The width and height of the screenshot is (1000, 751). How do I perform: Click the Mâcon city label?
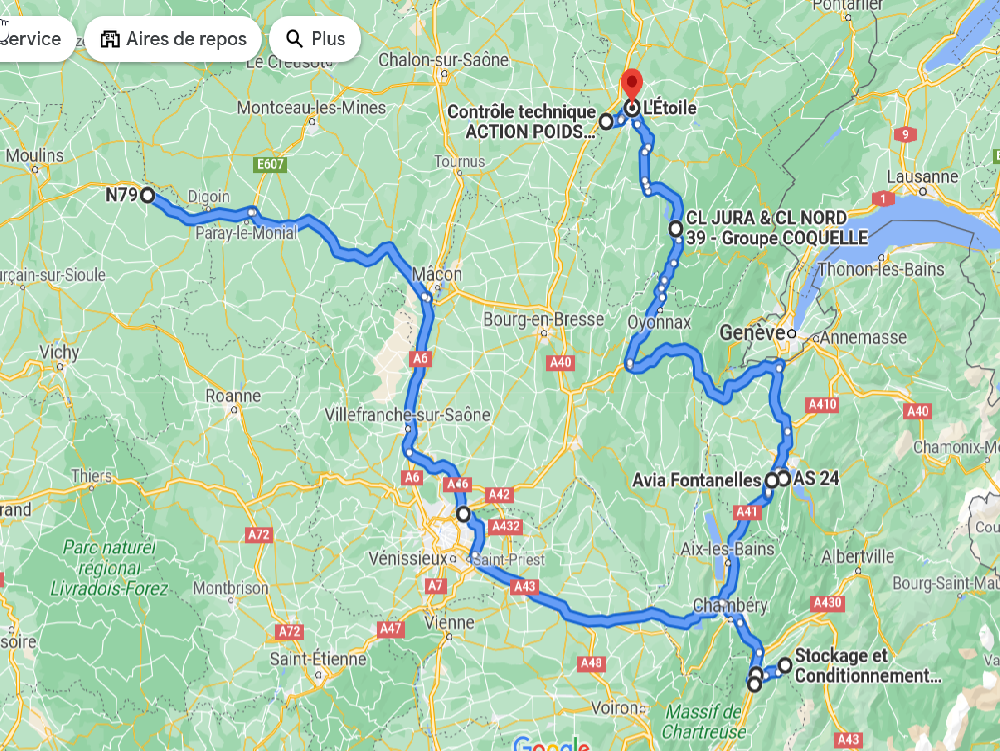coord(437,274)
